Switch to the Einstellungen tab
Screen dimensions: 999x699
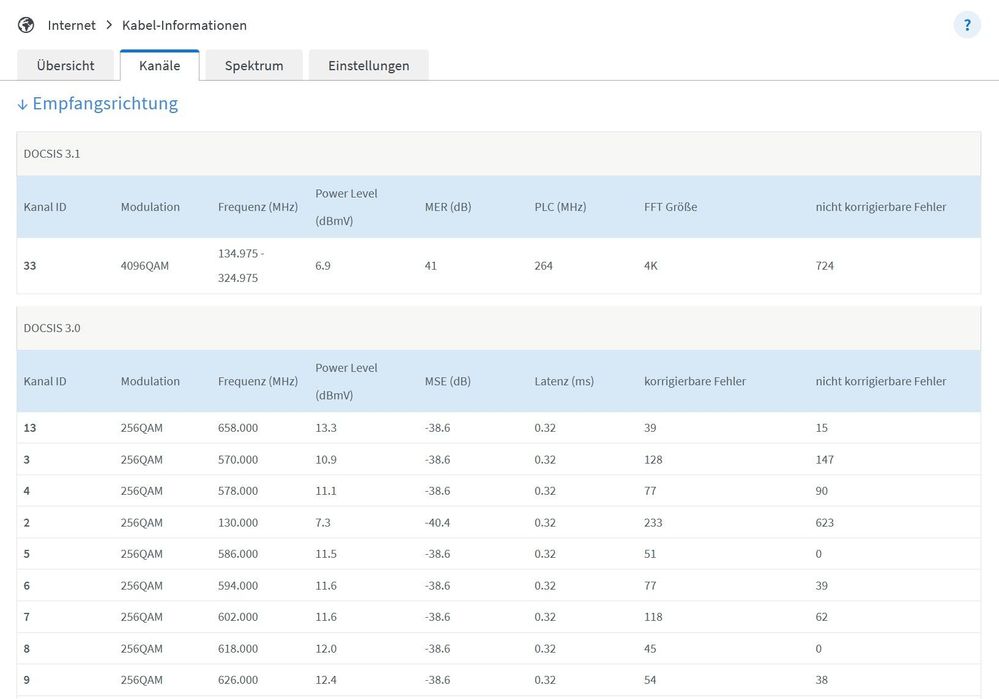(369, 64)
